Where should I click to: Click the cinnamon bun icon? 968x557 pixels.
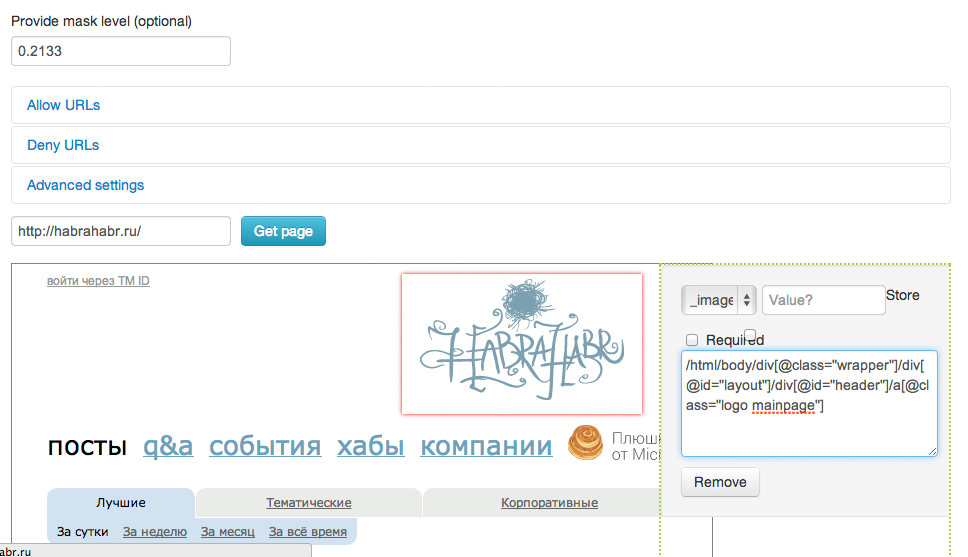tap(585, 443)
